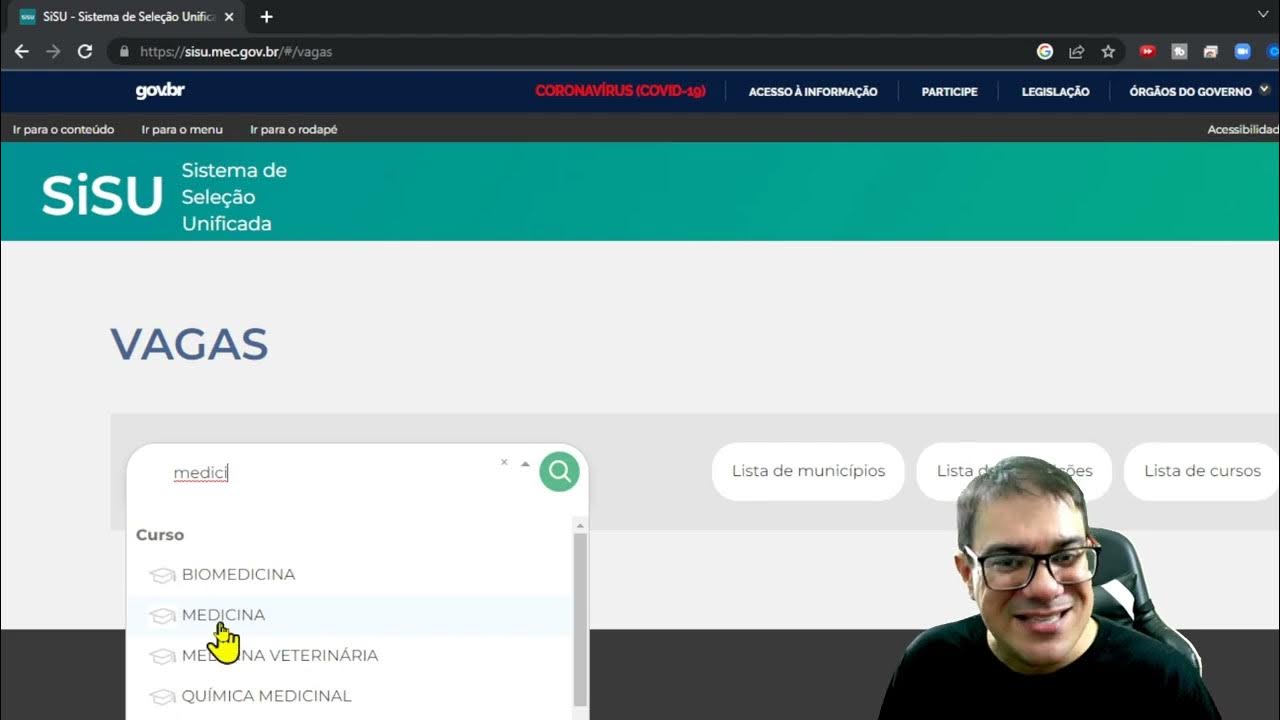Viewport: 1280px width, 720px height.
Task: Expand the ÓRGÃOS DO GOVERNO menu
Action: coord(1190,92)
